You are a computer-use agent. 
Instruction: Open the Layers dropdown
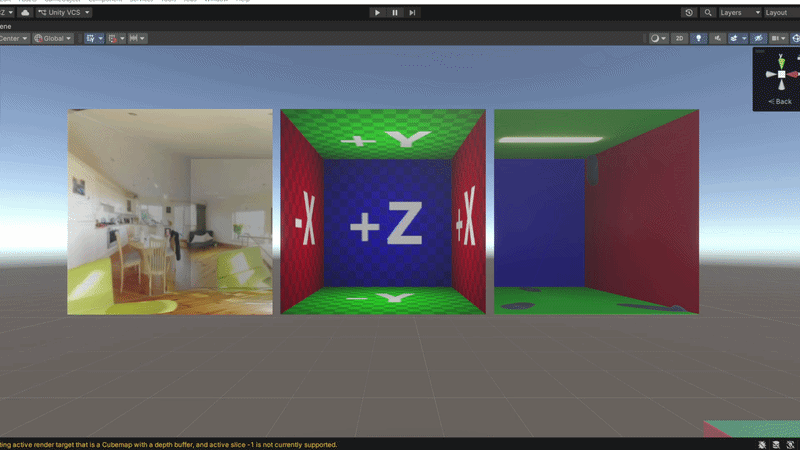[x=739, y=12]
